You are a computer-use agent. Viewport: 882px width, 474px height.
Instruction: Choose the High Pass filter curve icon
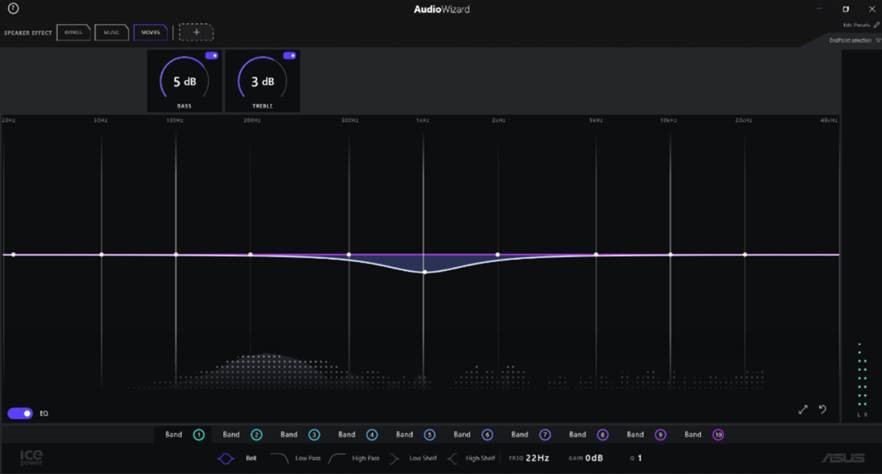click(x=337, y=459)
